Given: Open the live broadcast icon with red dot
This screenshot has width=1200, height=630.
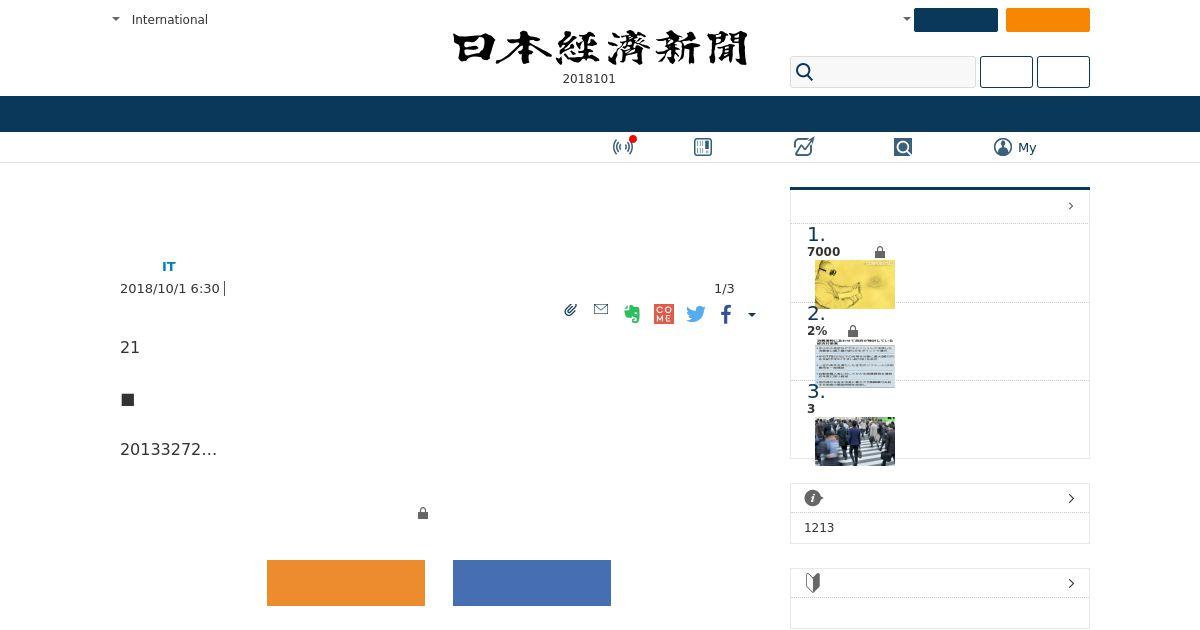Looking at the screenshot, I should [624, 147].
